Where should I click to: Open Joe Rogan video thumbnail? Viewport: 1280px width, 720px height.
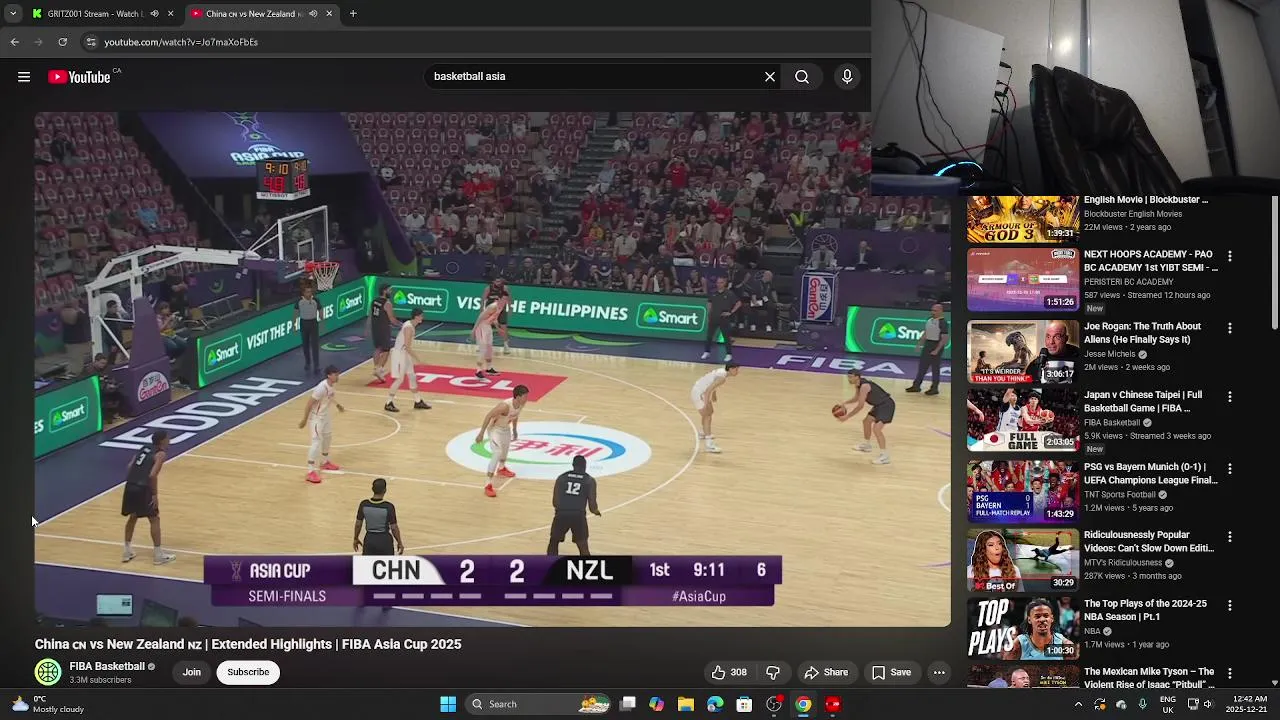coord(1022,351)
